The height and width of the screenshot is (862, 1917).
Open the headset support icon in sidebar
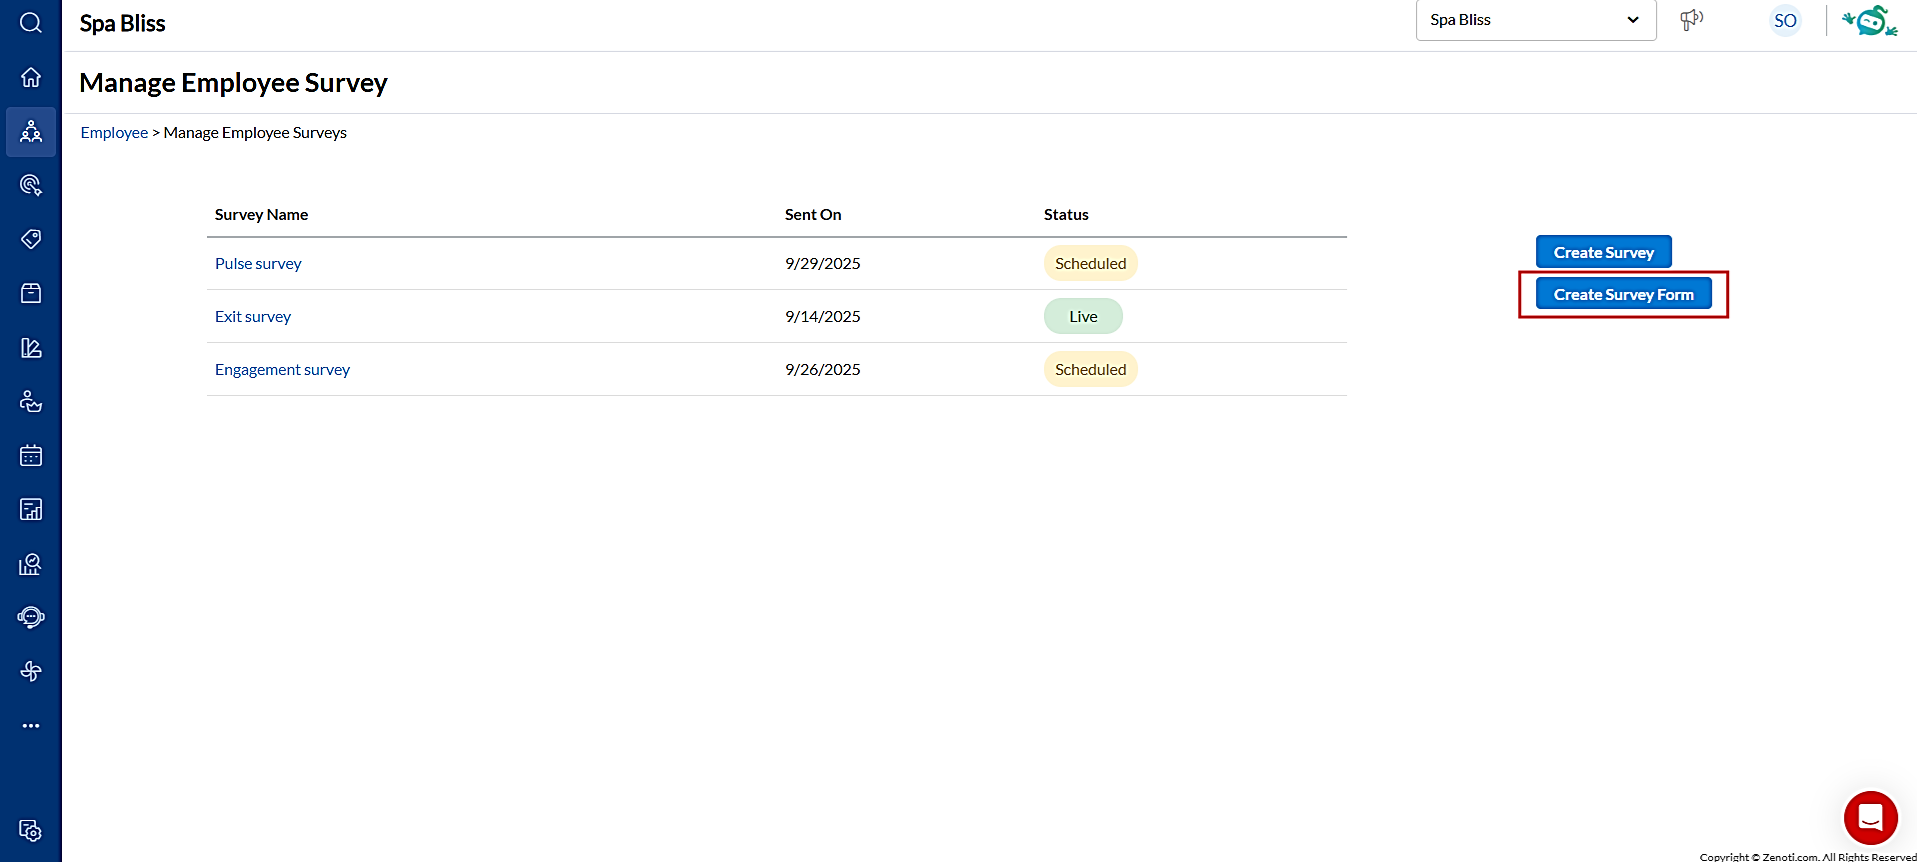click(31, 617)
